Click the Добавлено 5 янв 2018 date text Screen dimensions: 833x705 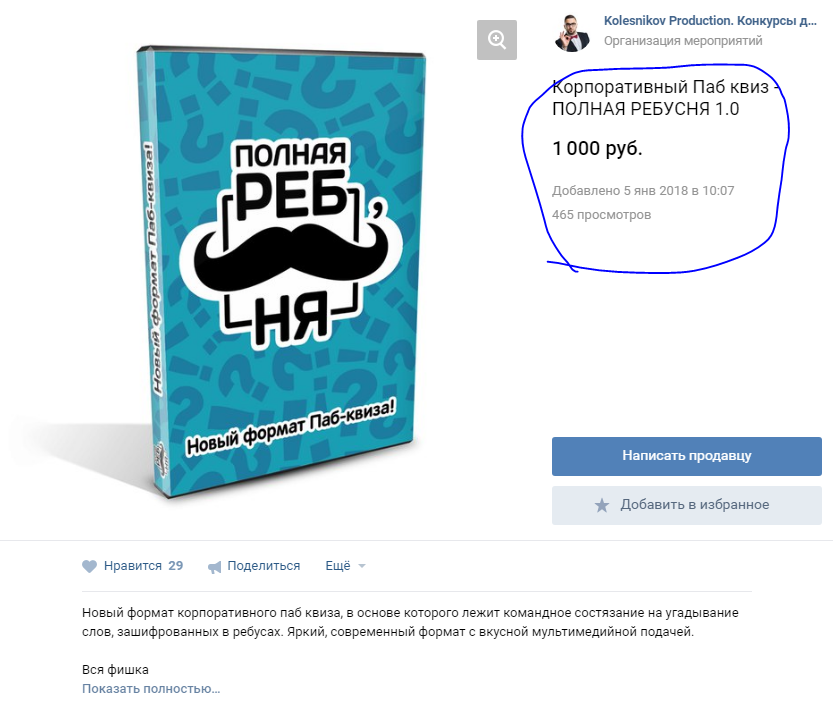643,191
